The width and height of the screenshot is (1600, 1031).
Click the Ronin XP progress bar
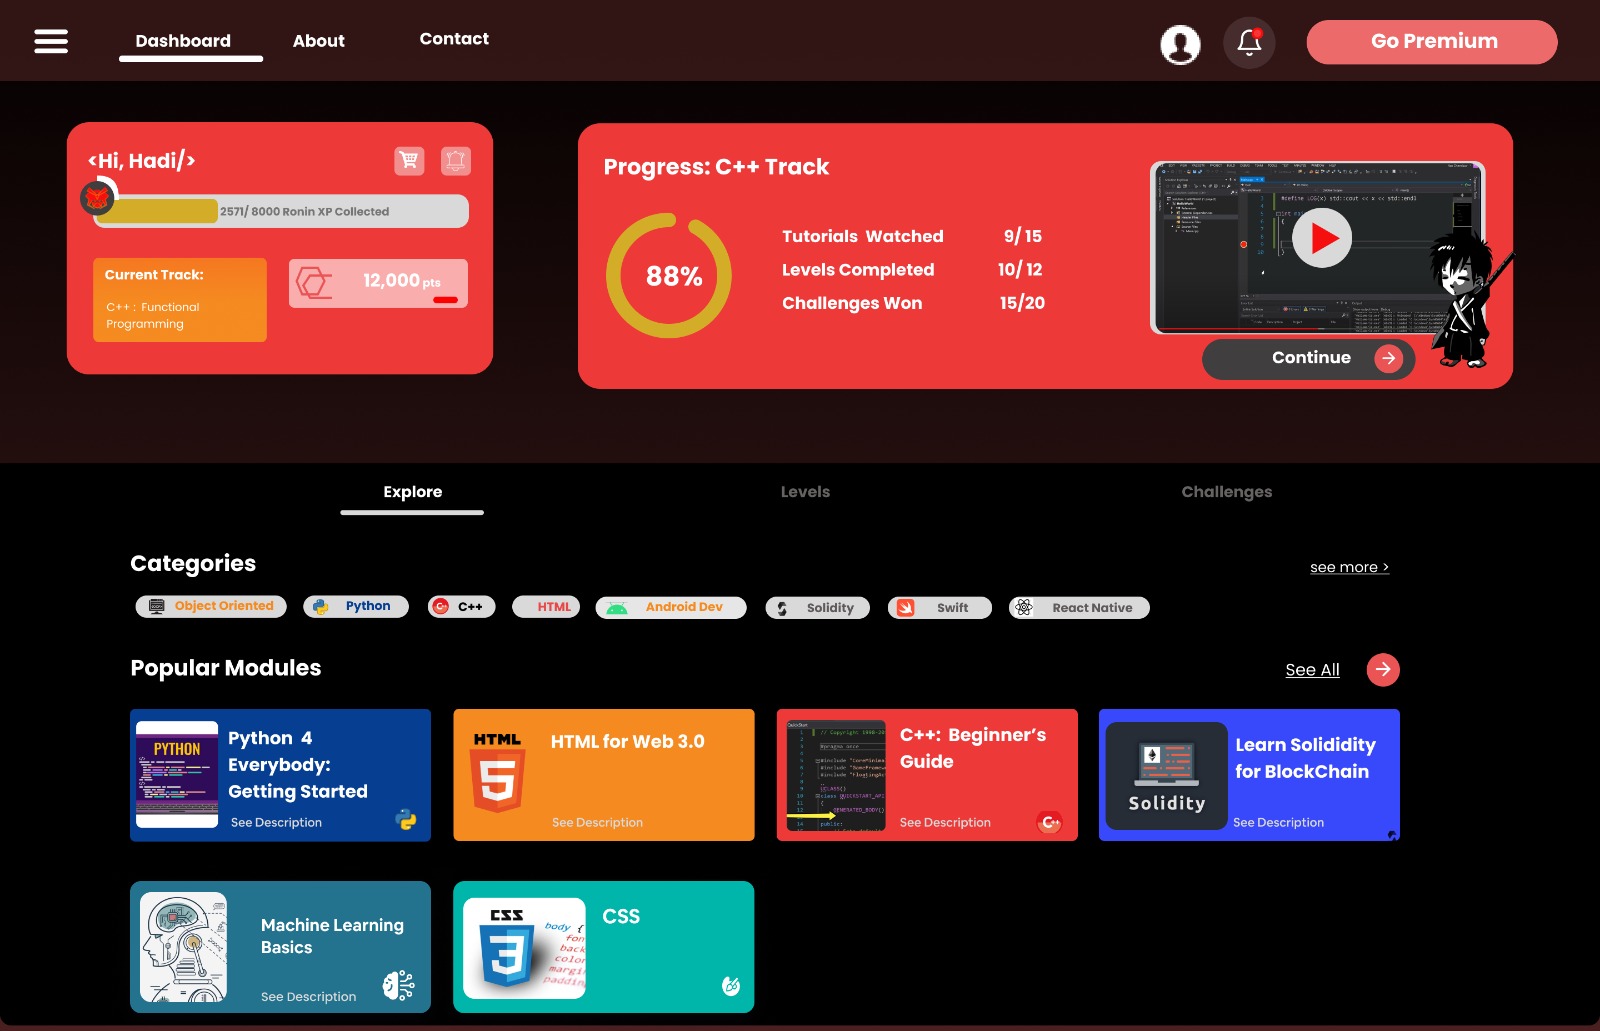pyautogui.click(x=281, y=211)
